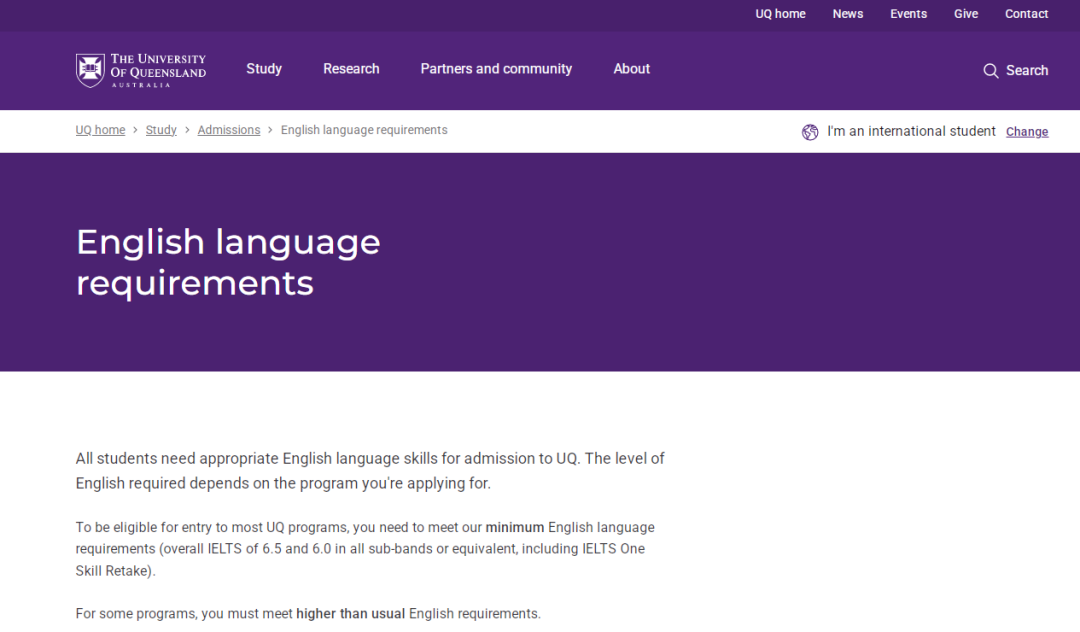Click the magnifying glass search icon
This screenshot has width=1080, height=632.
(990, 71)
